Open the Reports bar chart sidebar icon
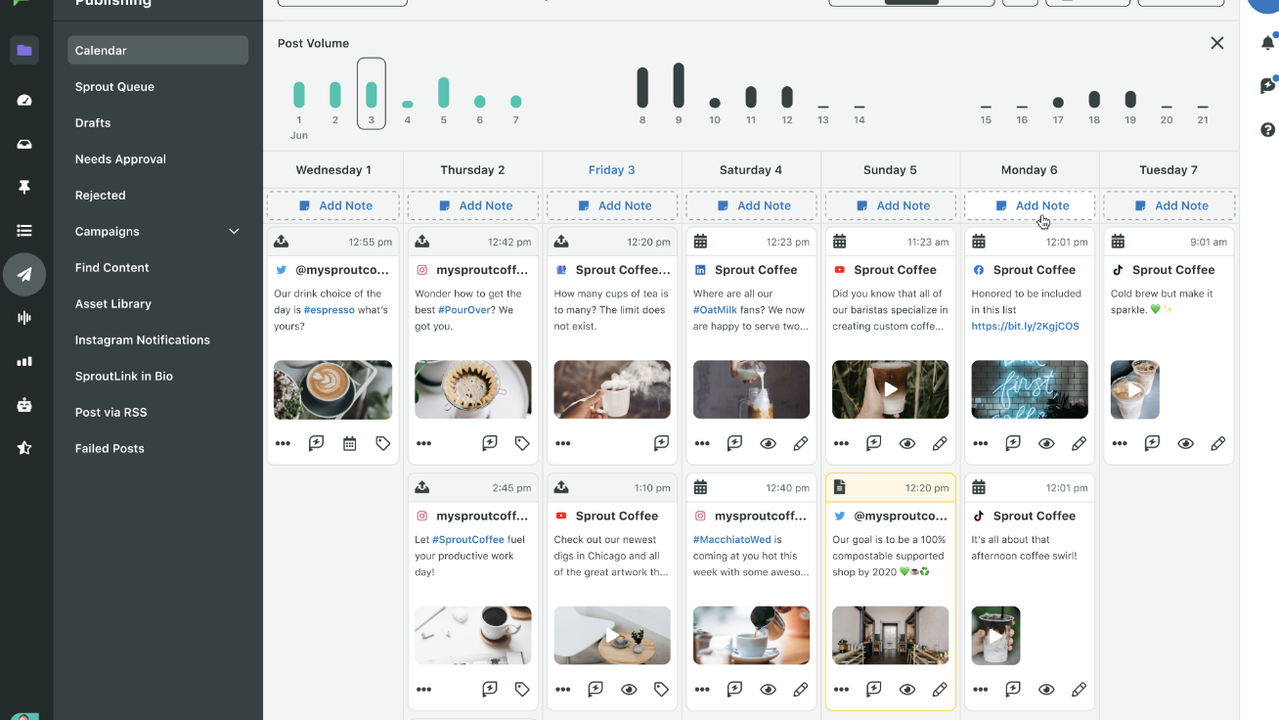1279x720 pixels. [24, 361]
